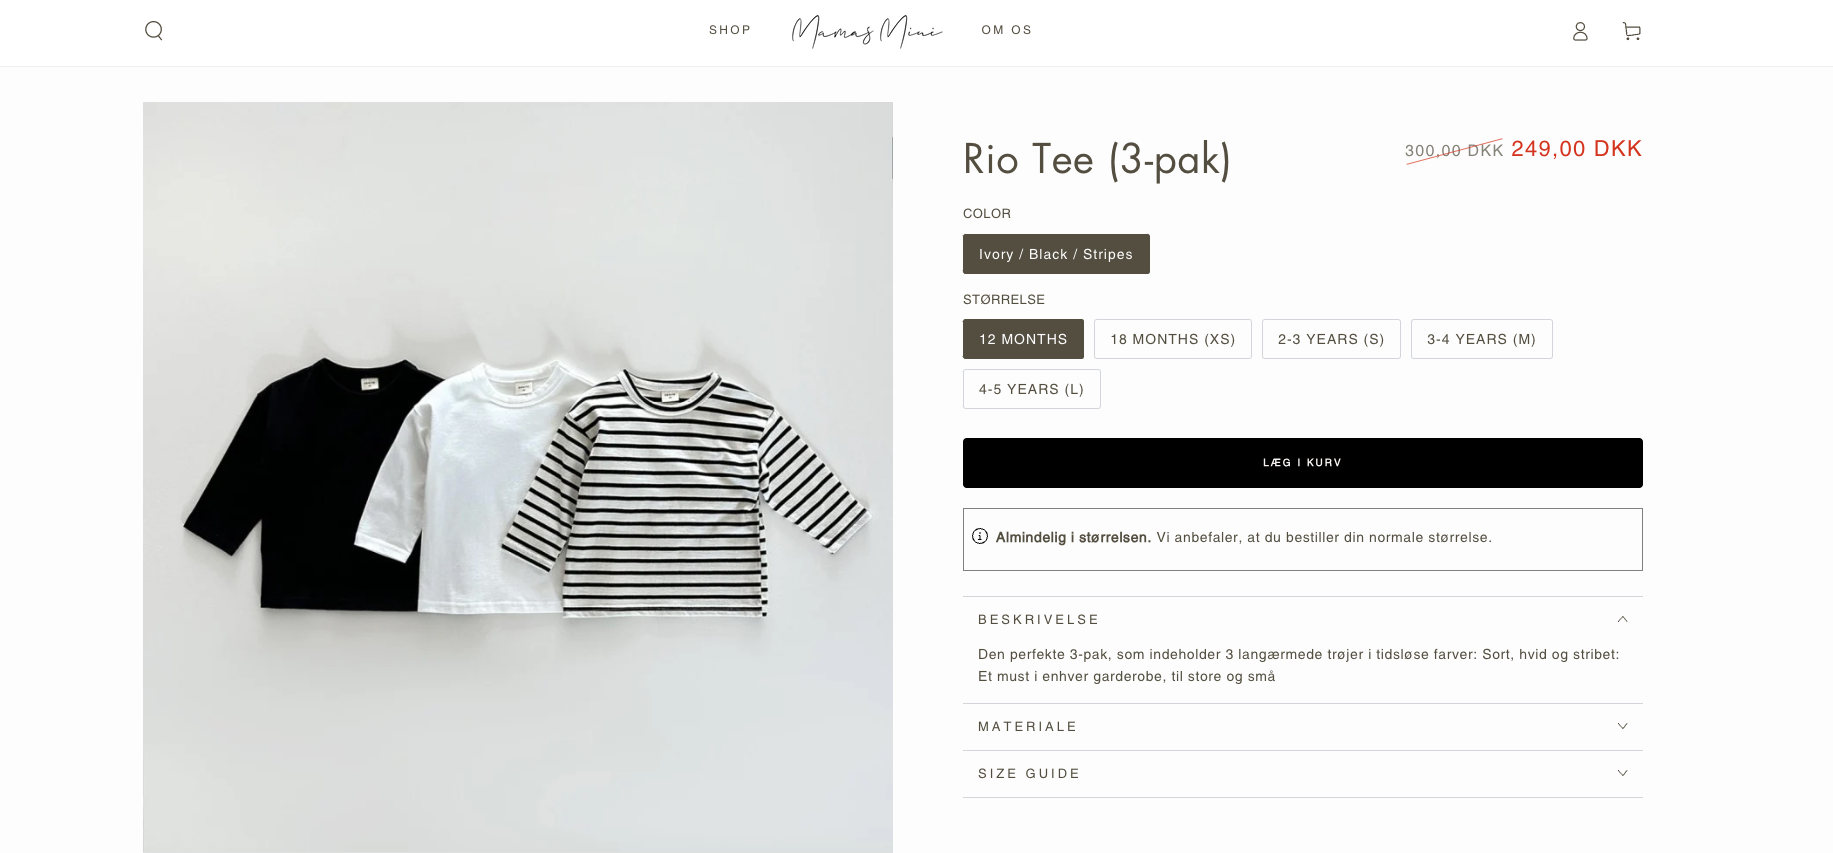Image resolution: width=1833 pixels, height=853 pixels.
Task: Select size 12 Months
Action: click(1023, 339)
